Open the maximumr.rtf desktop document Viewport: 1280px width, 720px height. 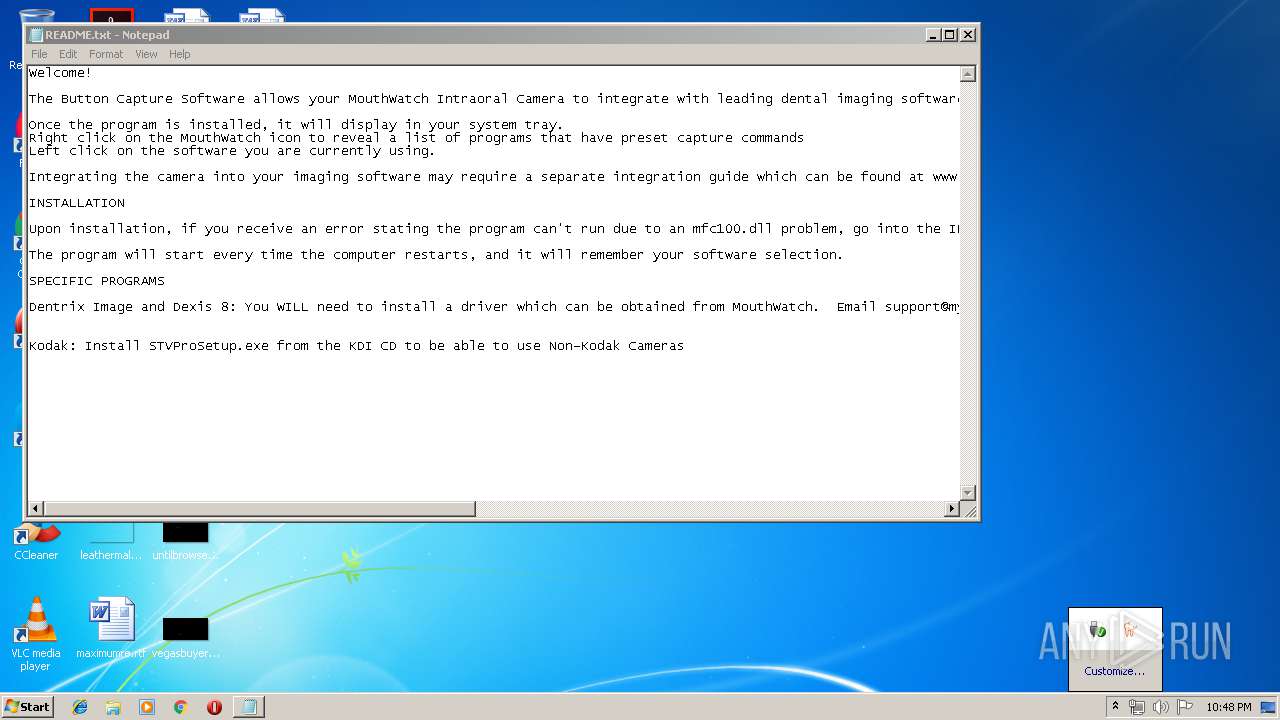tap(111, 629)
